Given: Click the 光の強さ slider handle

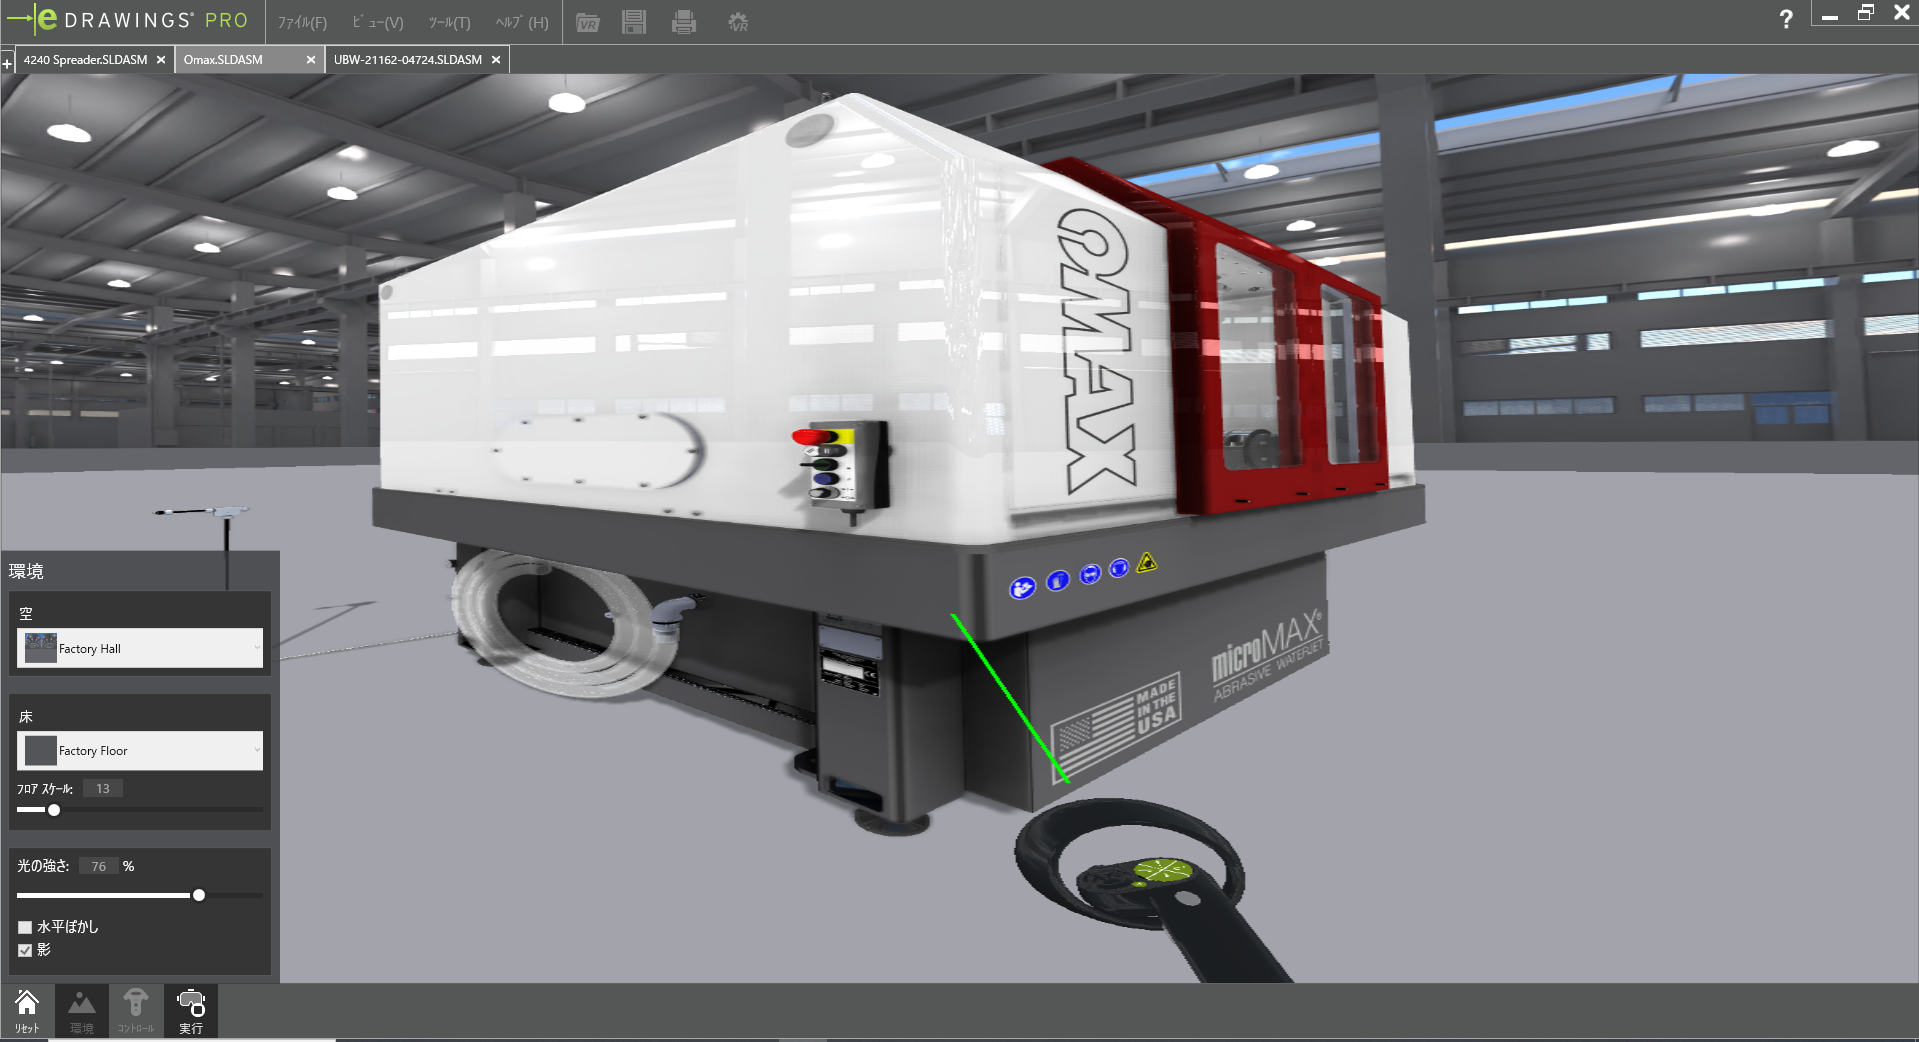Looking at the screenshot, I should click(199, 895).
